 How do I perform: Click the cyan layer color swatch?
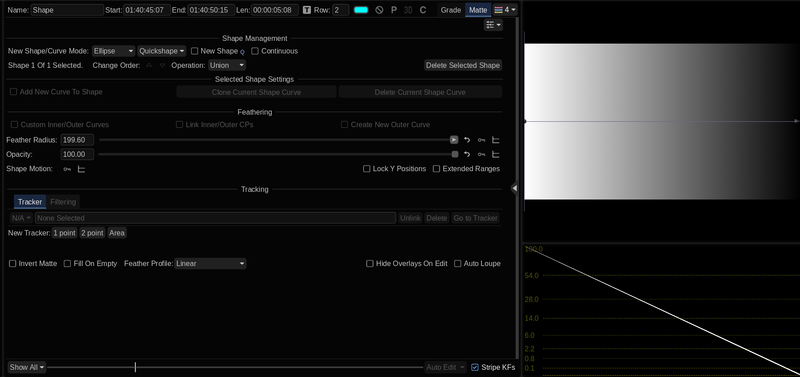tap(361, 10)
